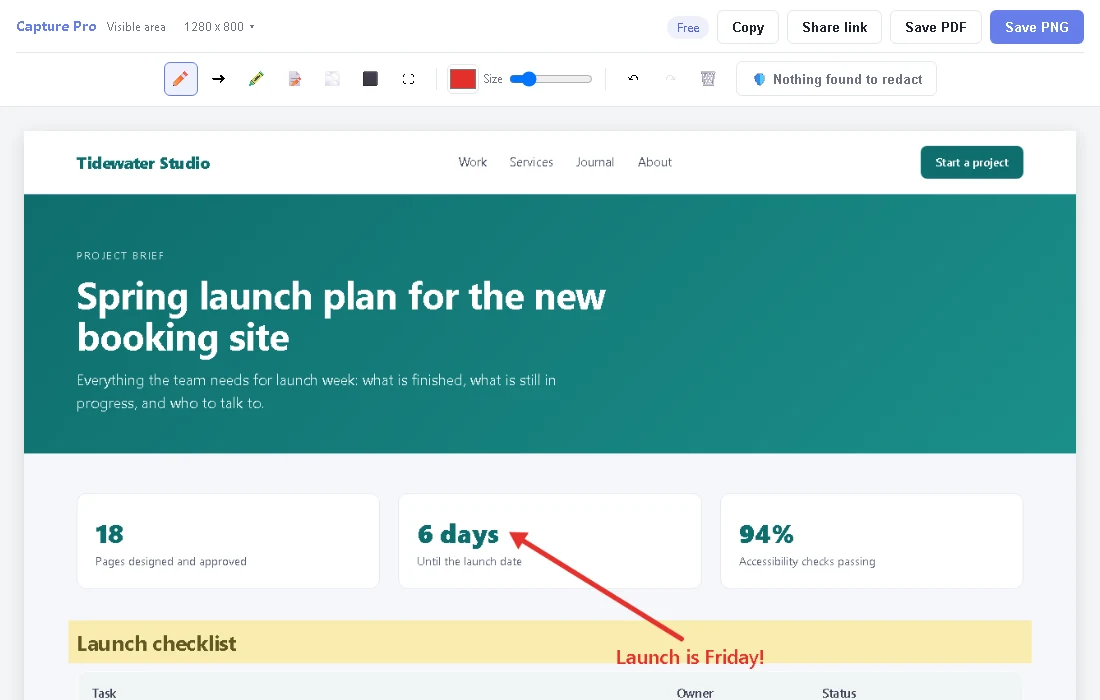Image resolution: width=1100 pixels, height=700 pixels.
Task: Click the Visible area label
Action: pyautogui.click(x=136, y=27)
